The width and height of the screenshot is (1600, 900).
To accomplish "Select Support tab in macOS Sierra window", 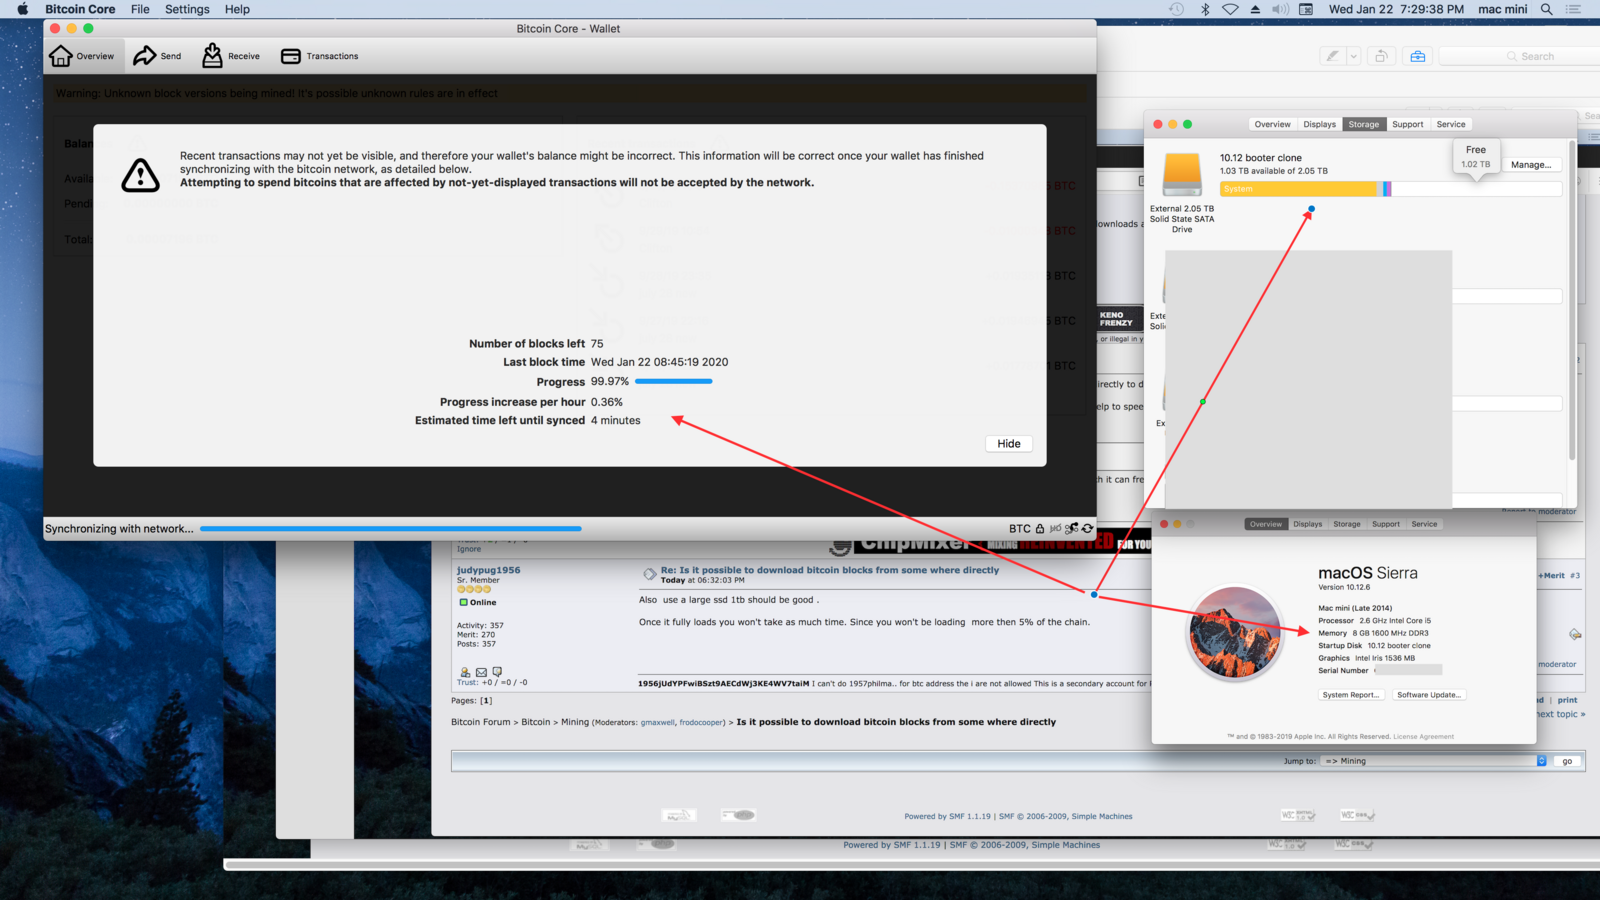I will click(1386, 524).
